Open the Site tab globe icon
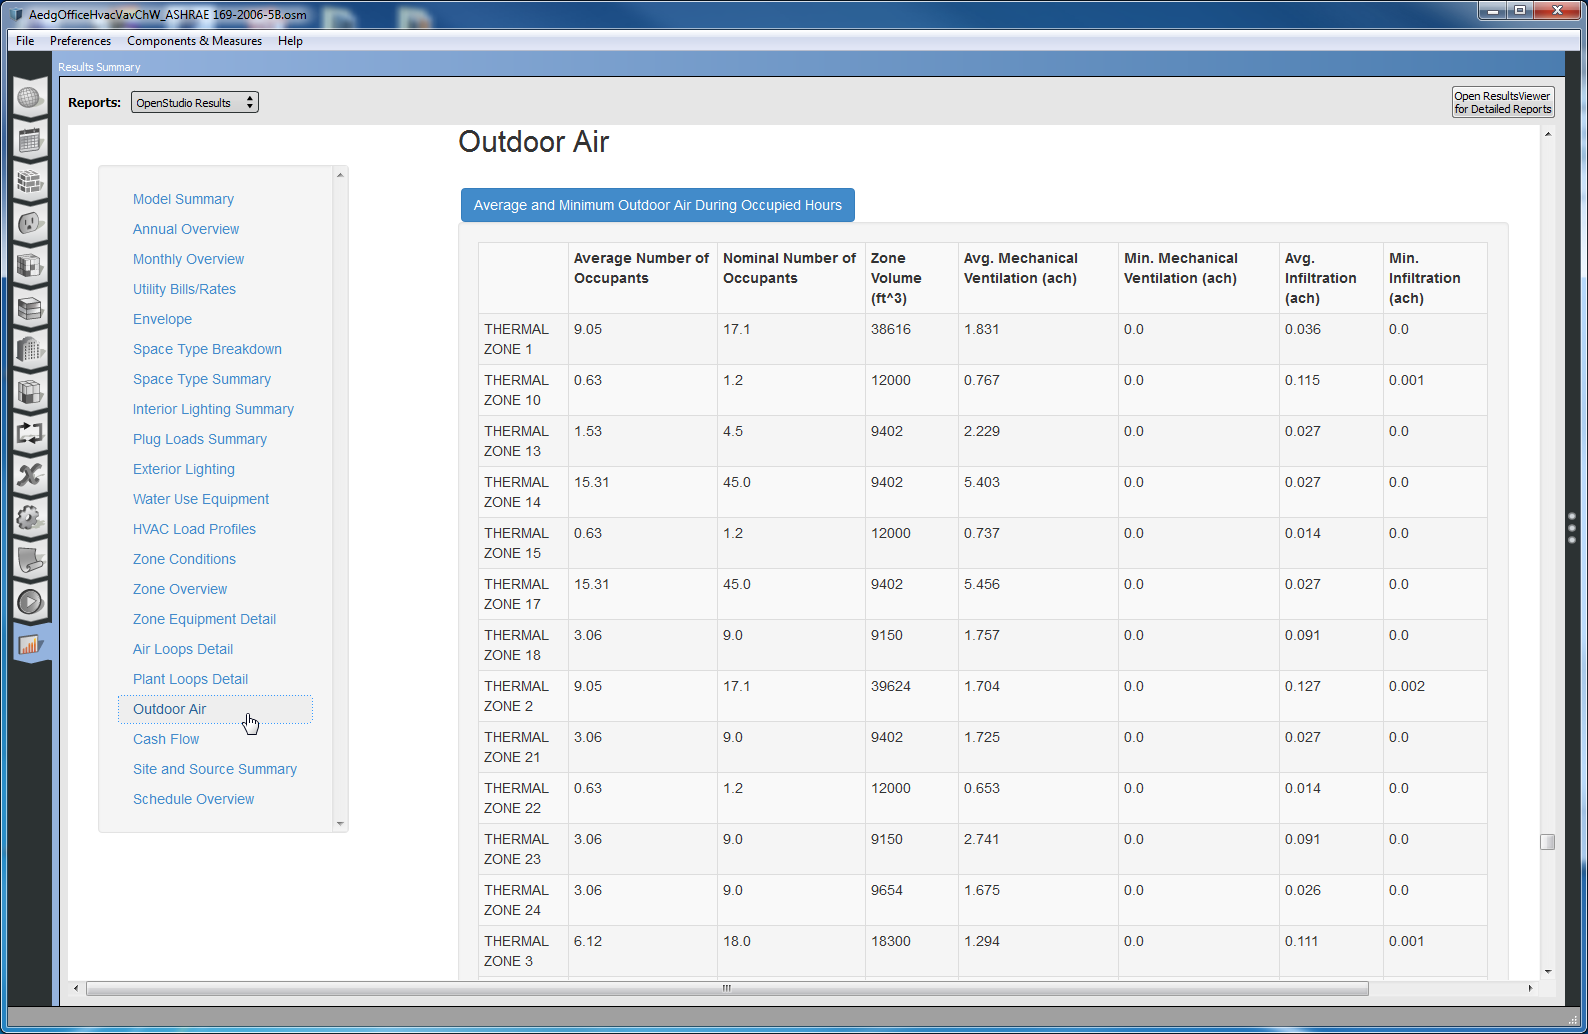This screenshot has width=1588, height=1034. coord(29,98)
